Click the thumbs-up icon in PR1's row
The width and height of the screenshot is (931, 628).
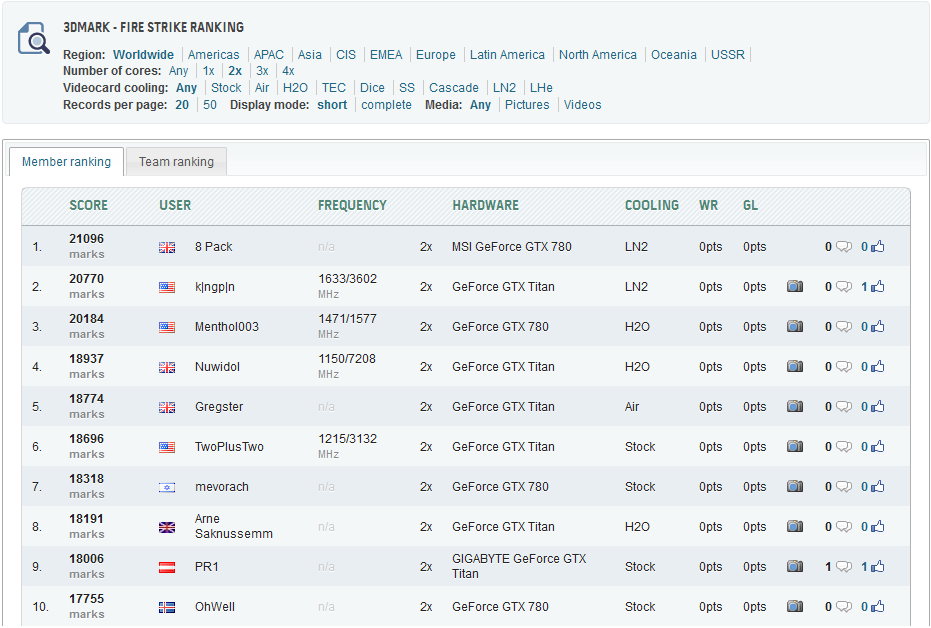(877, 567)
